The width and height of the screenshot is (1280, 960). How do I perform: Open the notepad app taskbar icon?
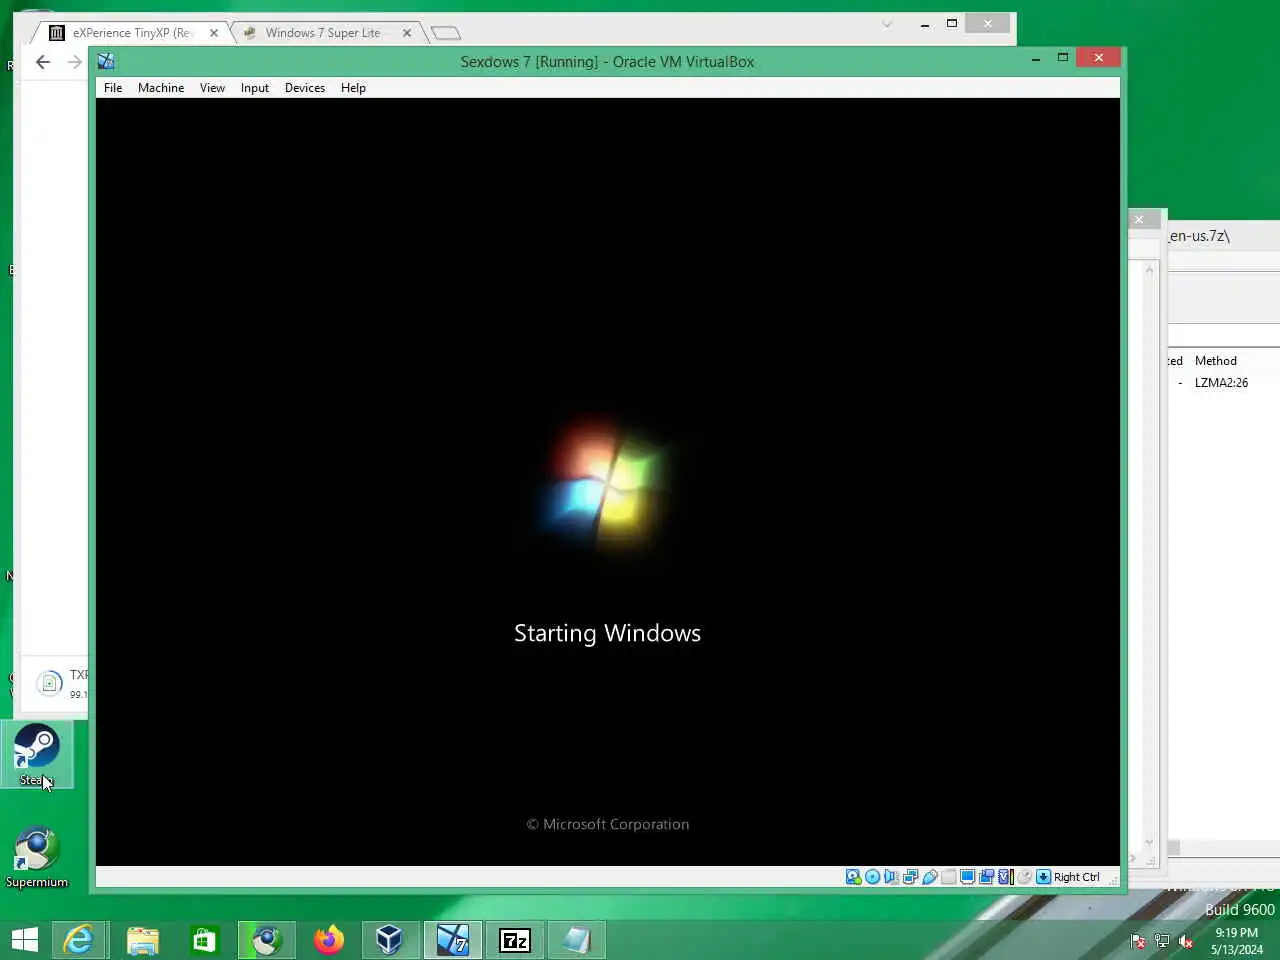576,940
